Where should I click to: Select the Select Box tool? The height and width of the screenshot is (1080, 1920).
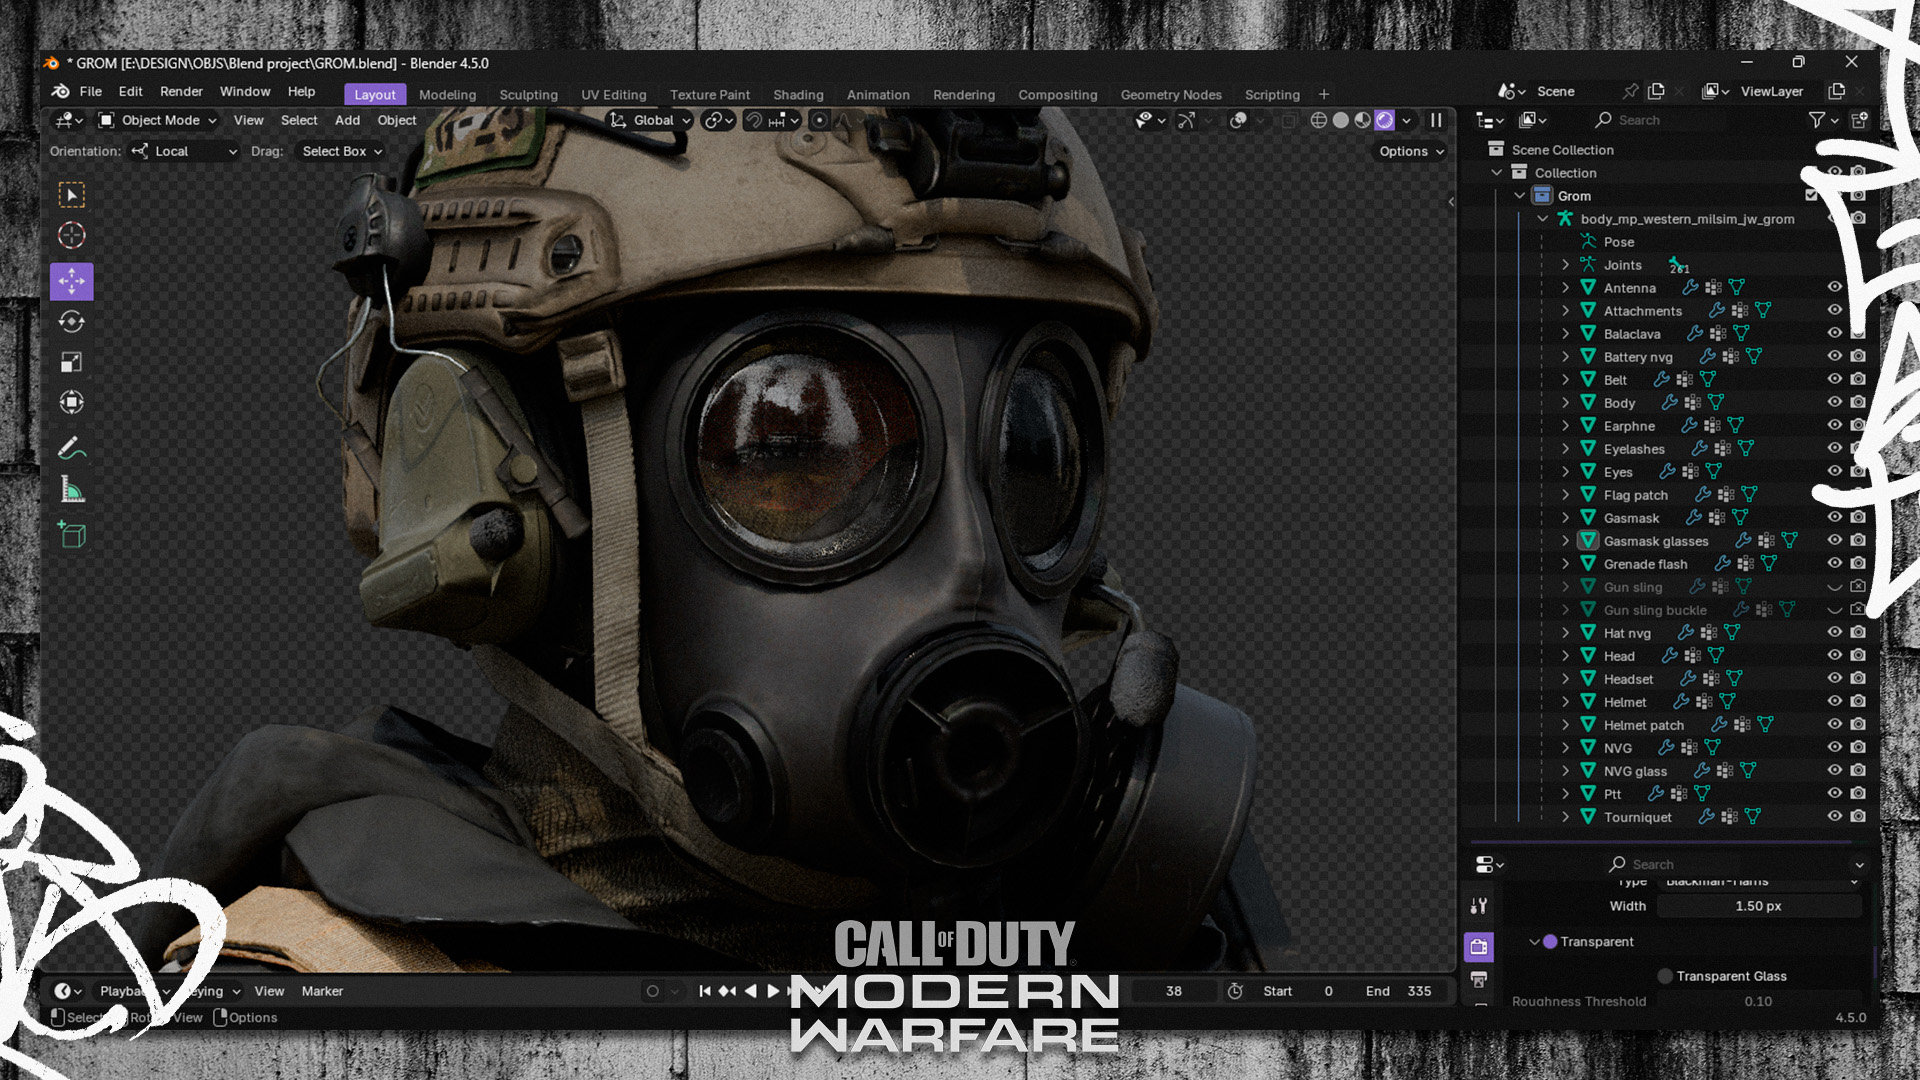71,194
